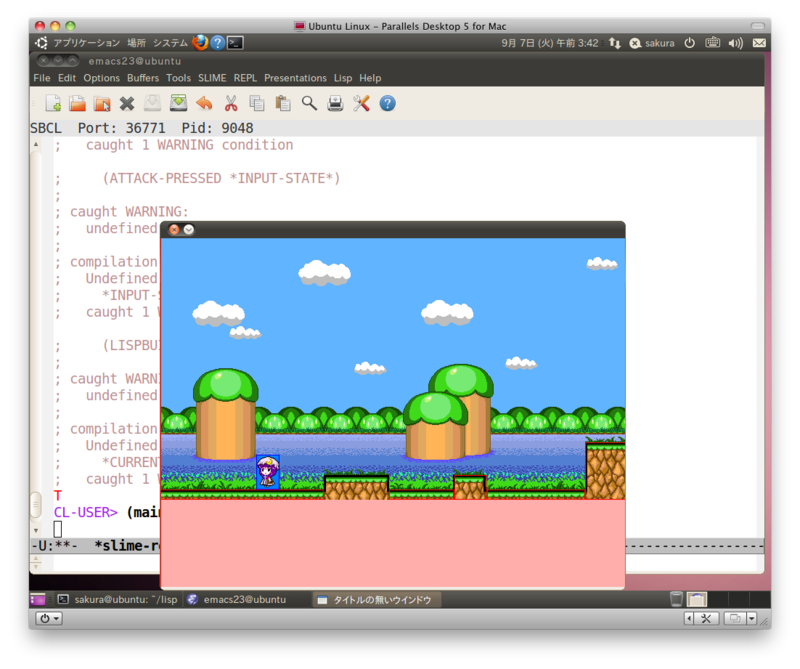Open the Lisp menu
Viewport: 800px width, 669px height.
click(x=343, y=78)
